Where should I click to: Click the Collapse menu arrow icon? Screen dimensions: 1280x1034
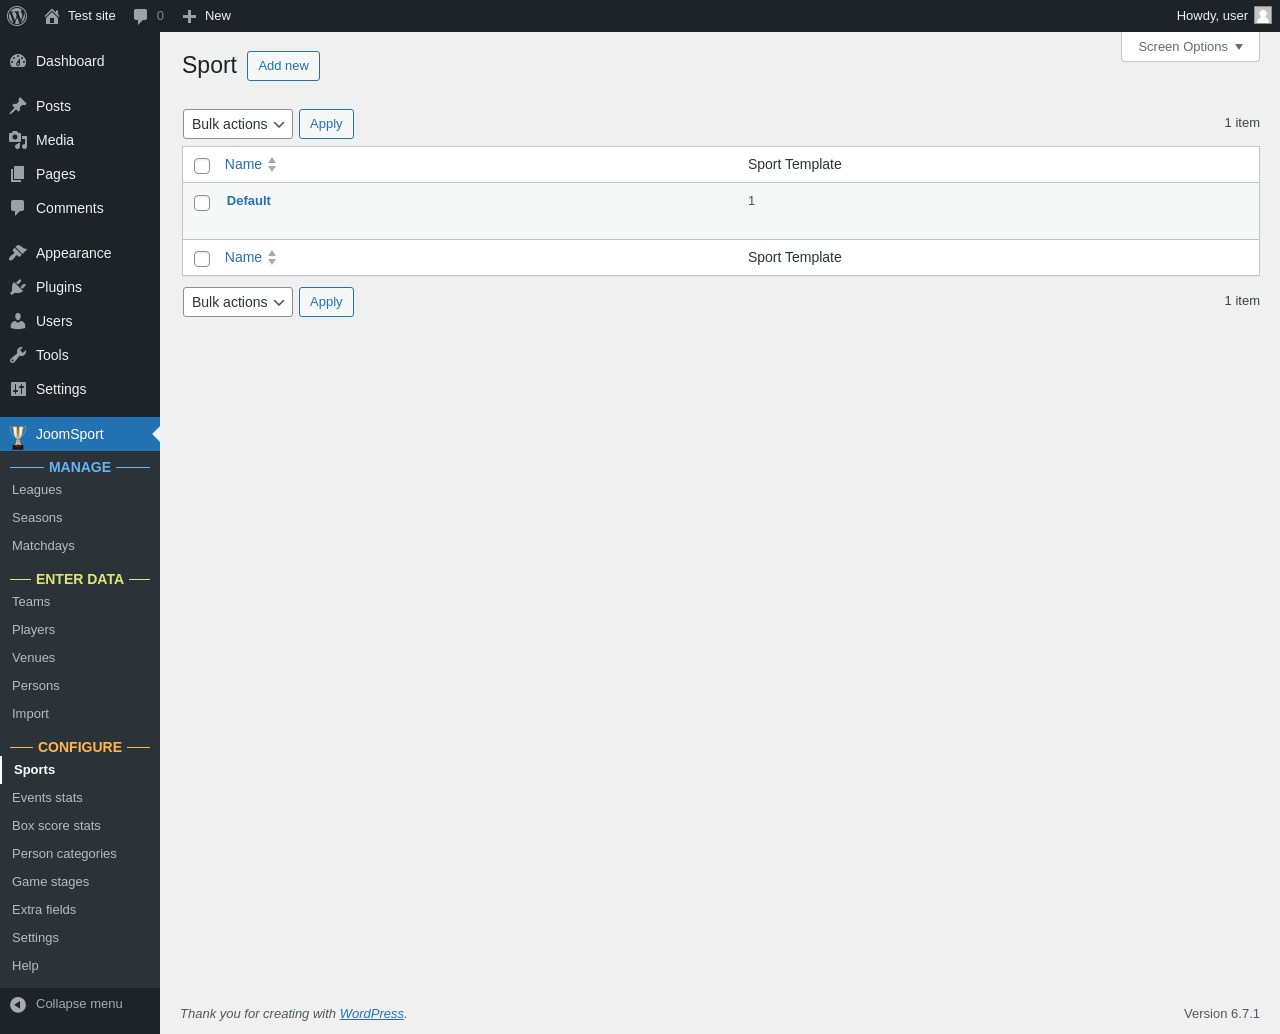(18, 1005)
